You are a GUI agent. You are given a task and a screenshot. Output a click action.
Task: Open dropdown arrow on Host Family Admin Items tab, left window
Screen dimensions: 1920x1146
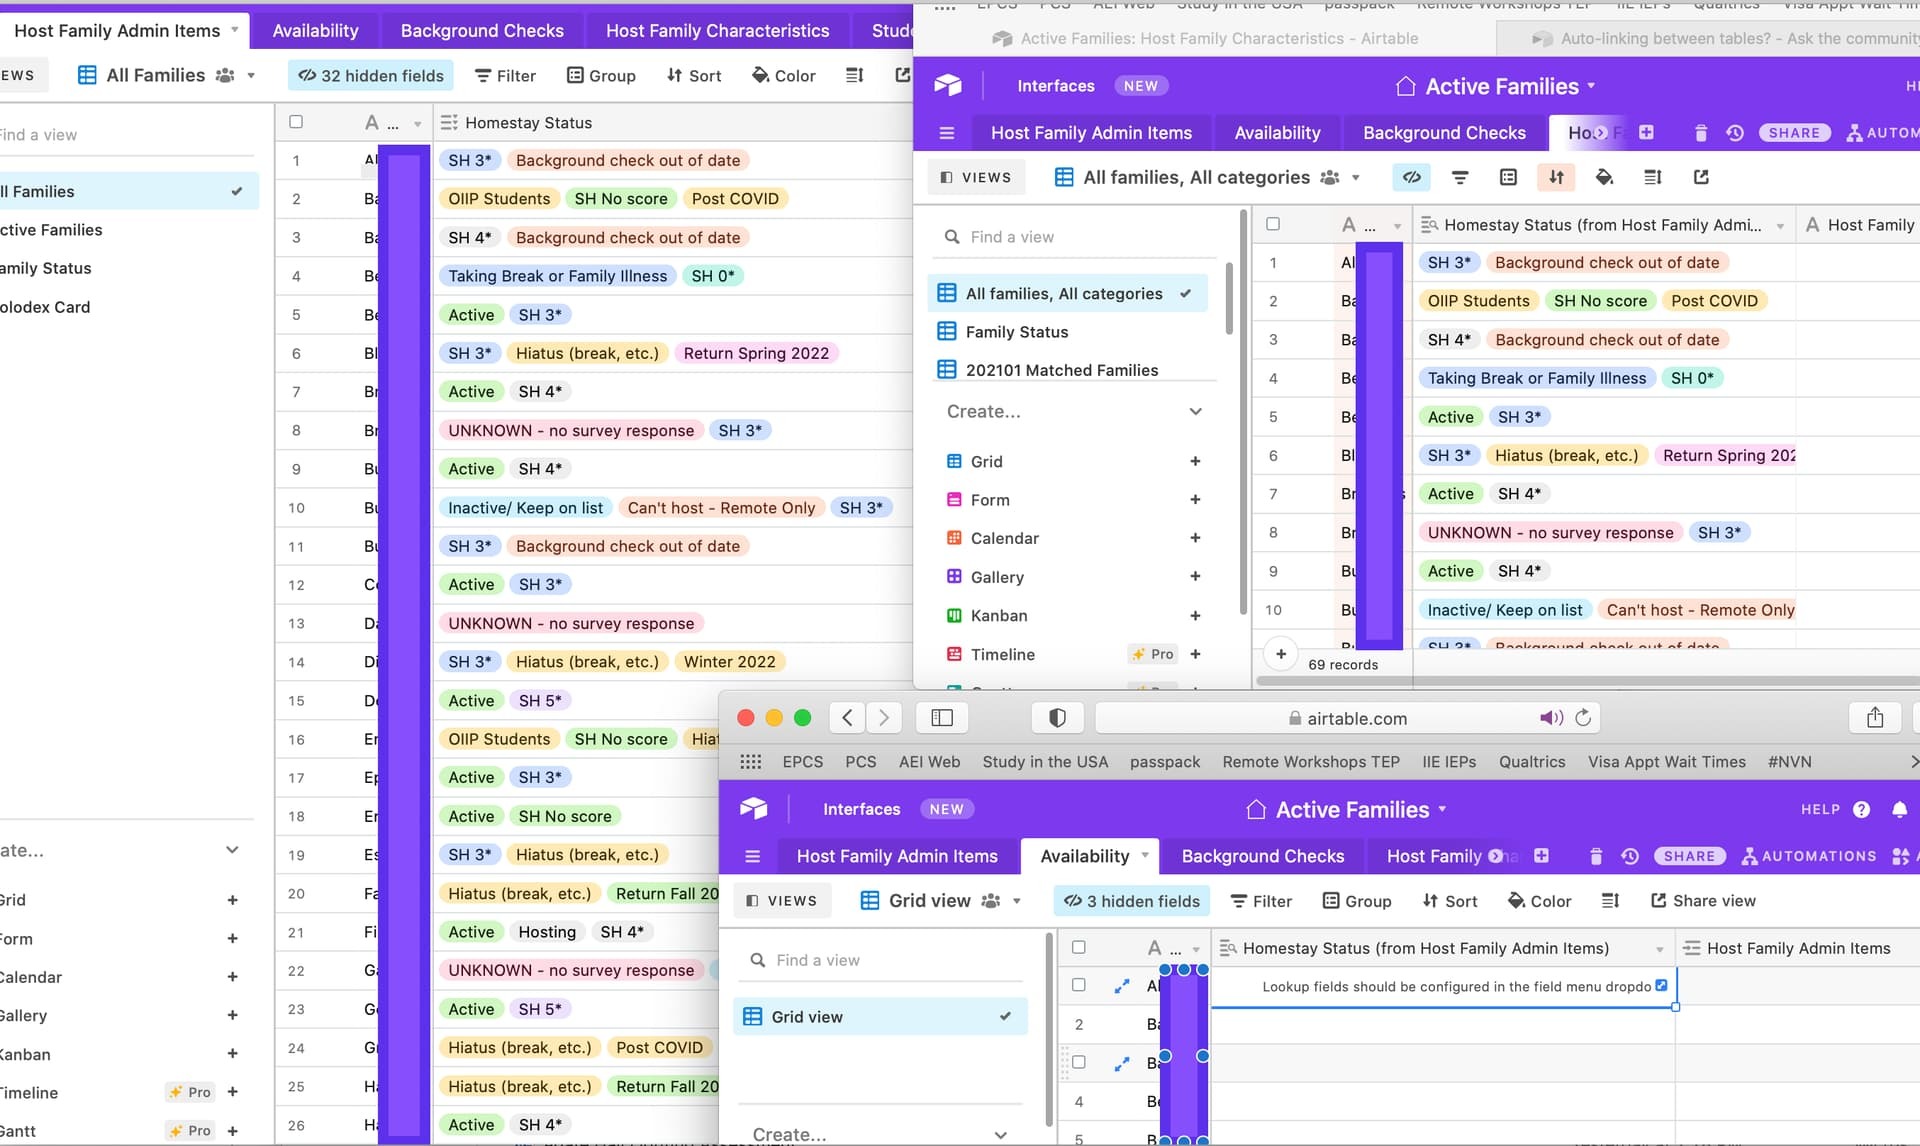pos(235,30)
